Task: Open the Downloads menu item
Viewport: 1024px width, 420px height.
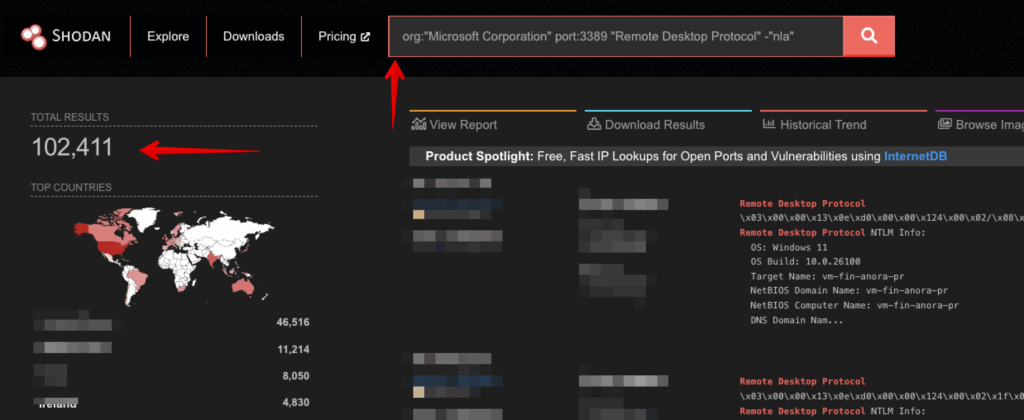Action: pos(253,37)
